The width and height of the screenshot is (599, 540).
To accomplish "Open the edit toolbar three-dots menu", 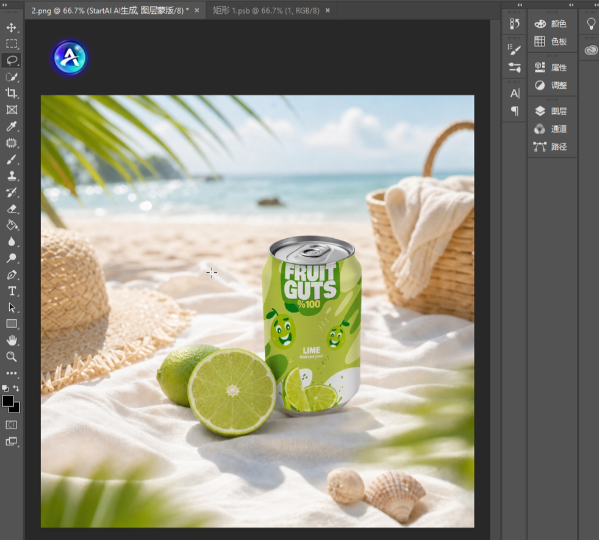I will click(x=11, y=373).
